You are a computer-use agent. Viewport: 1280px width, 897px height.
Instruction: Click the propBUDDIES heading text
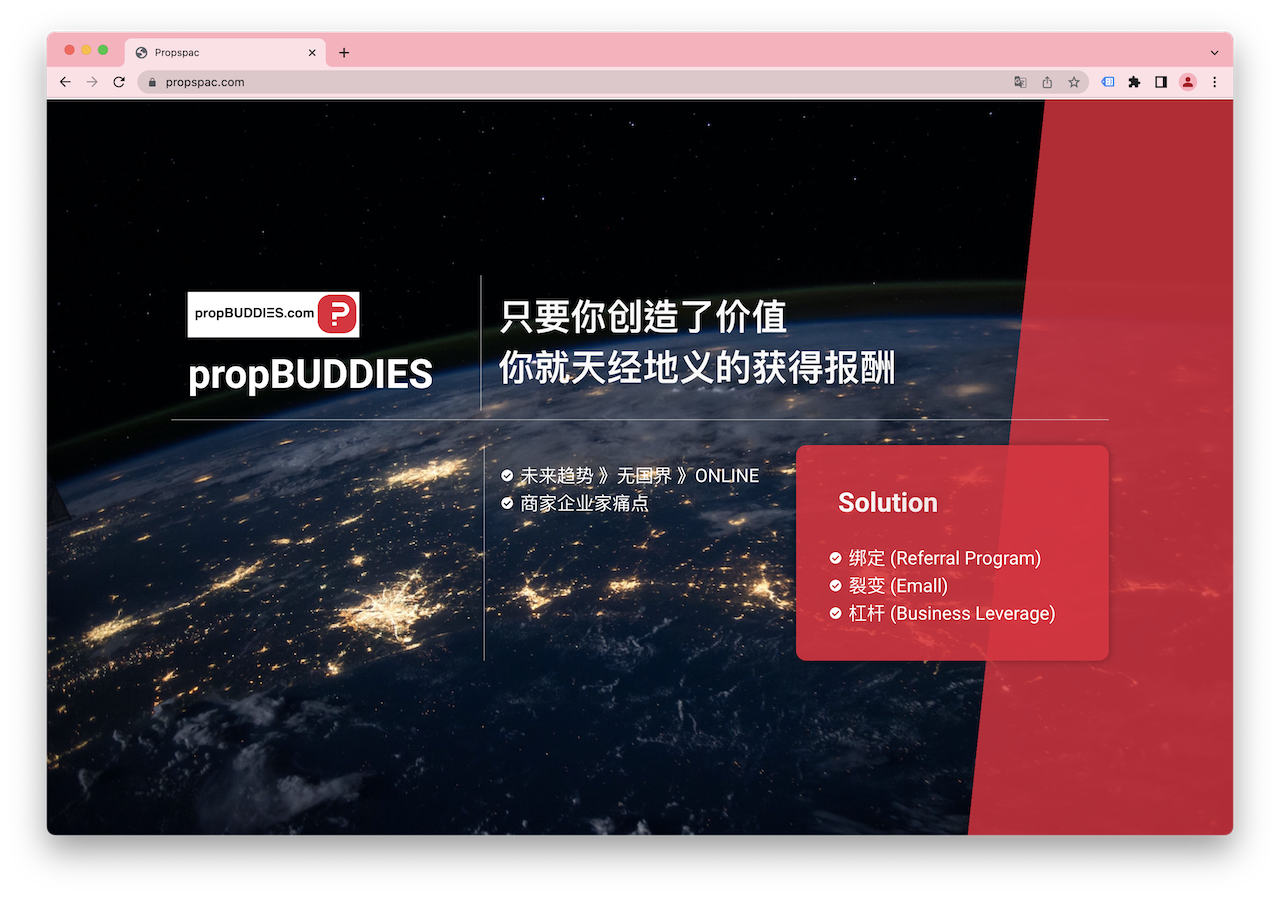[311, 374]
